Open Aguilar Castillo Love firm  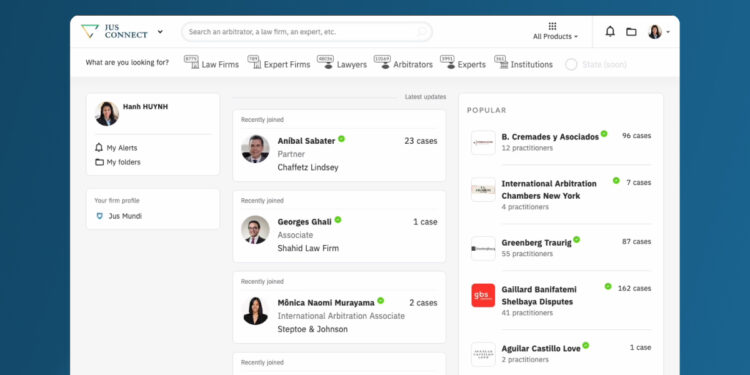[540, 349]
